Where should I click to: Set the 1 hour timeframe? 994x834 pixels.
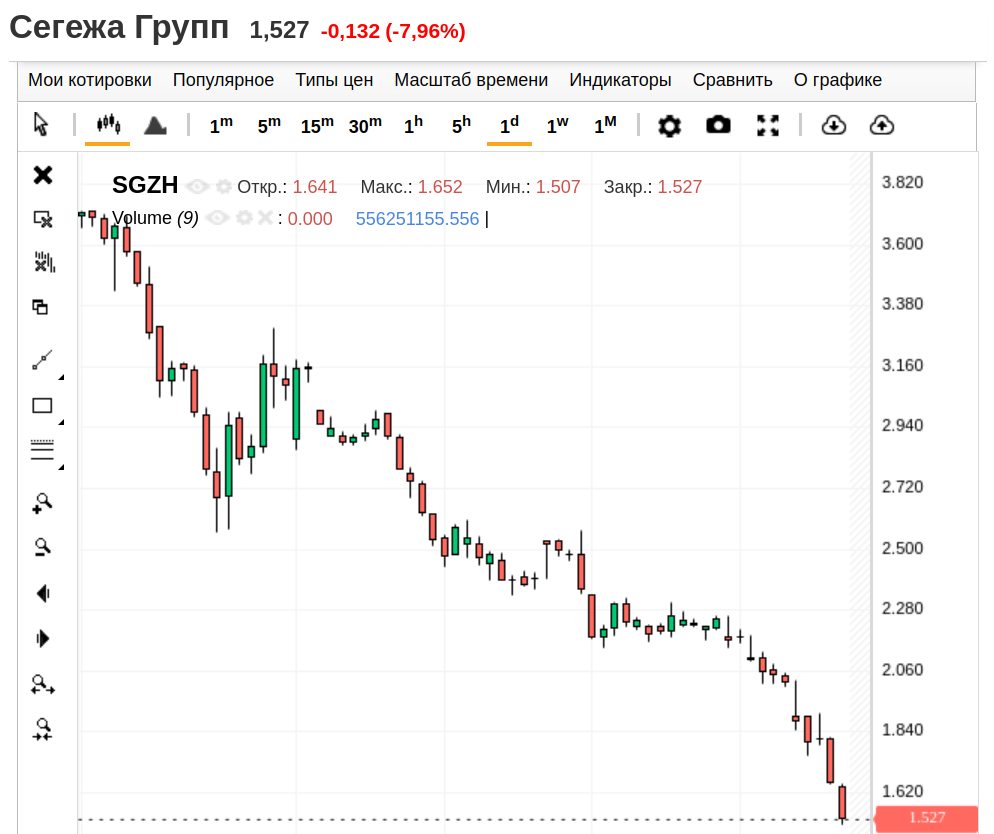click(x=413, y=125)
